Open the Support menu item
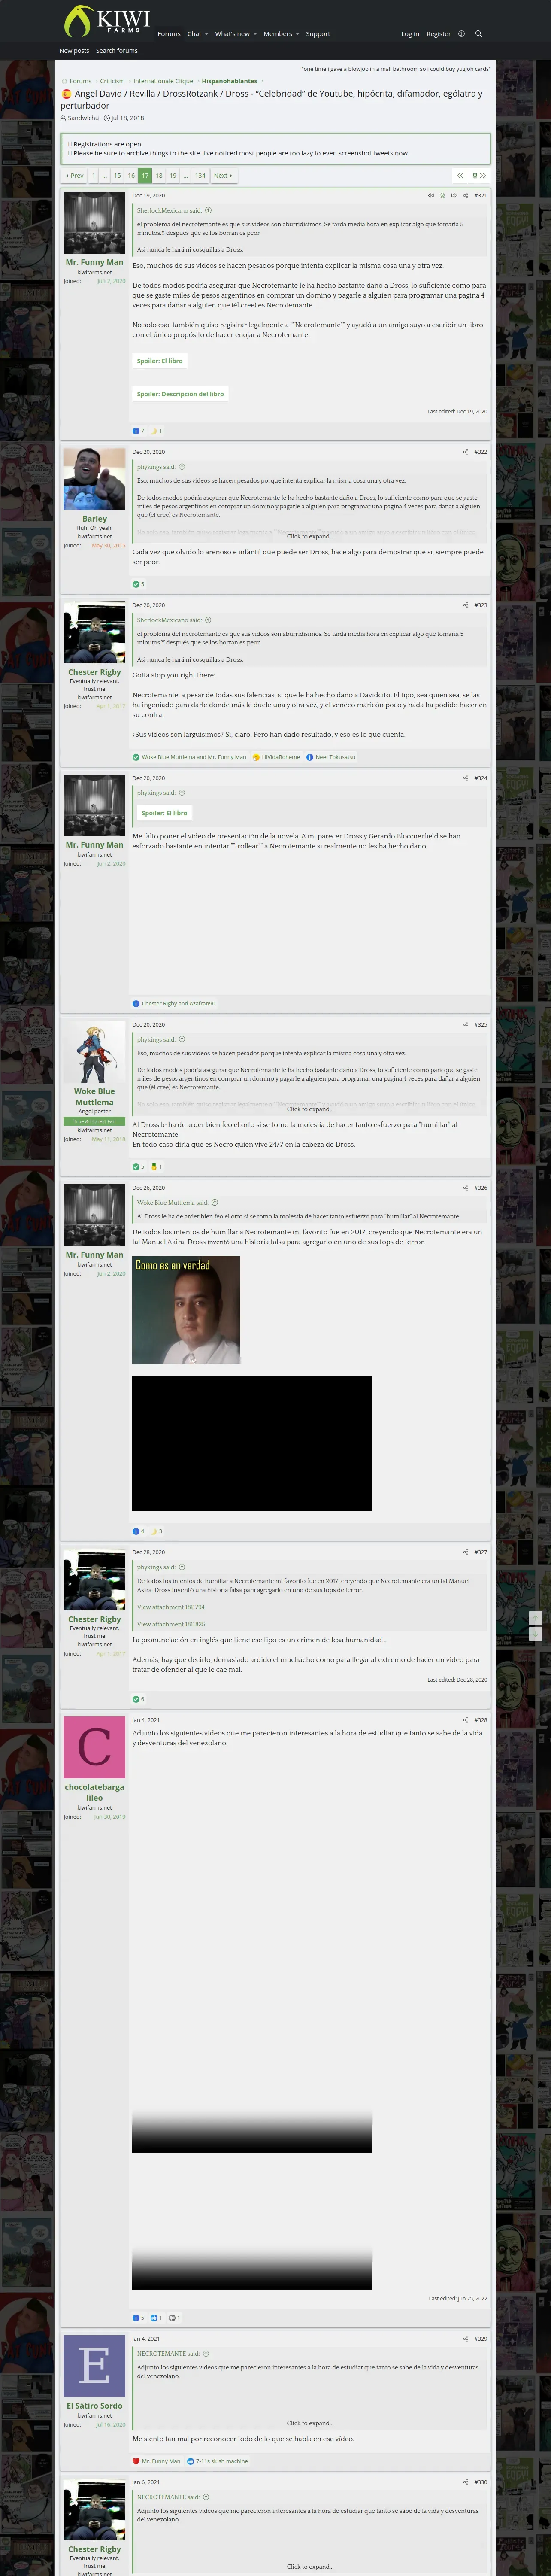 tap(318, 34)
